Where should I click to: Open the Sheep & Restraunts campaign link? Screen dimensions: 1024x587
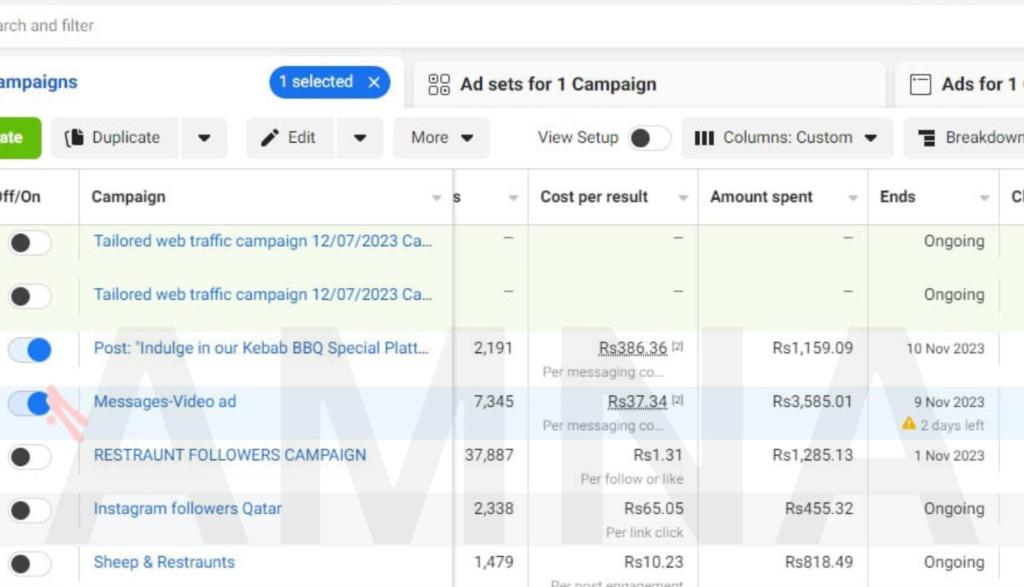[x=164, y=562]
